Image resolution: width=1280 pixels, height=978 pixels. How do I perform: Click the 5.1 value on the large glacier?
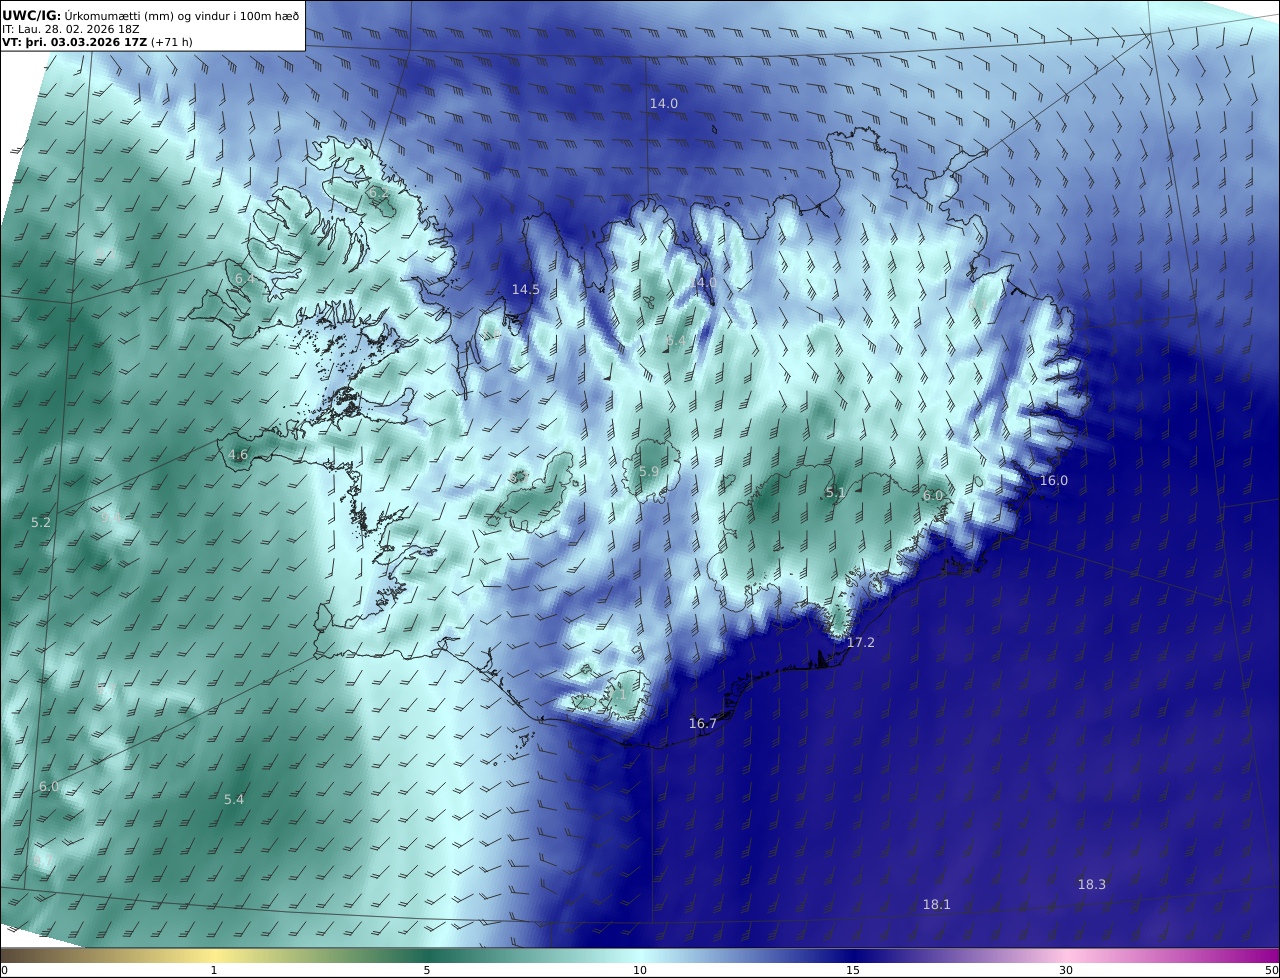835,492
